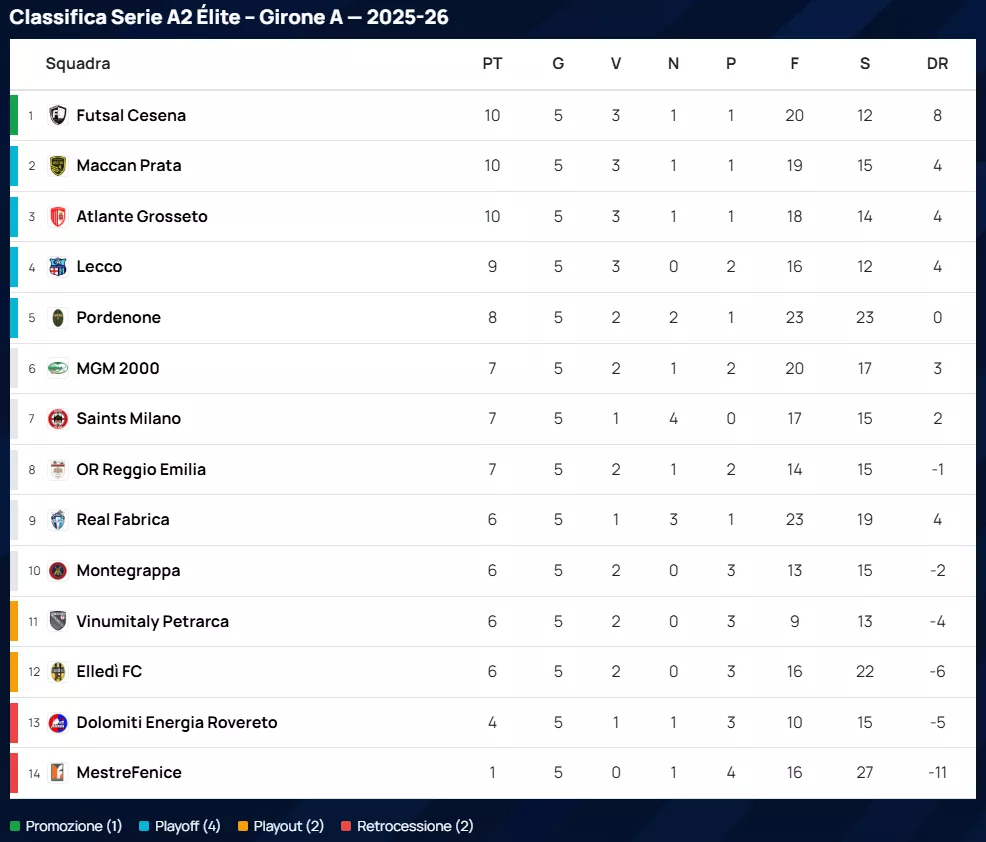The image size is (986, 842).
Task: Click the Squadra column header
Action: pyautogui.click(x=78, y=64)
